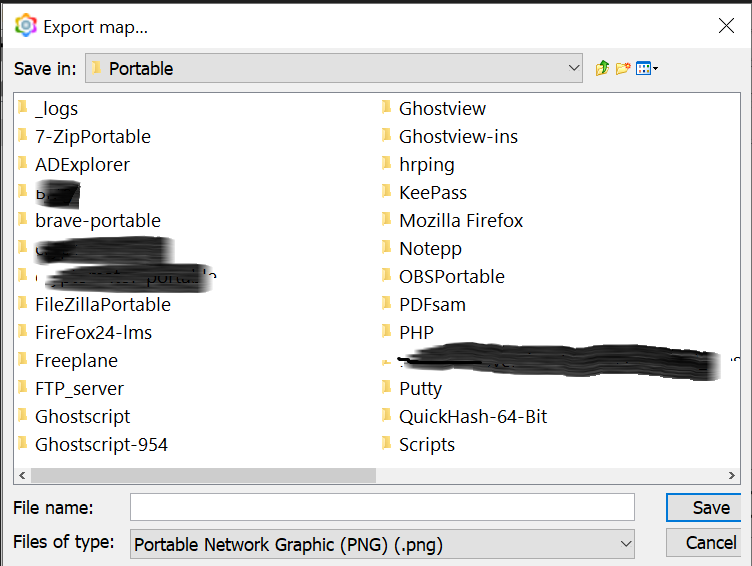The width and height of the screenshot is (752, 566).
Task: Select the Scripts folder
Action: [427, 445]
